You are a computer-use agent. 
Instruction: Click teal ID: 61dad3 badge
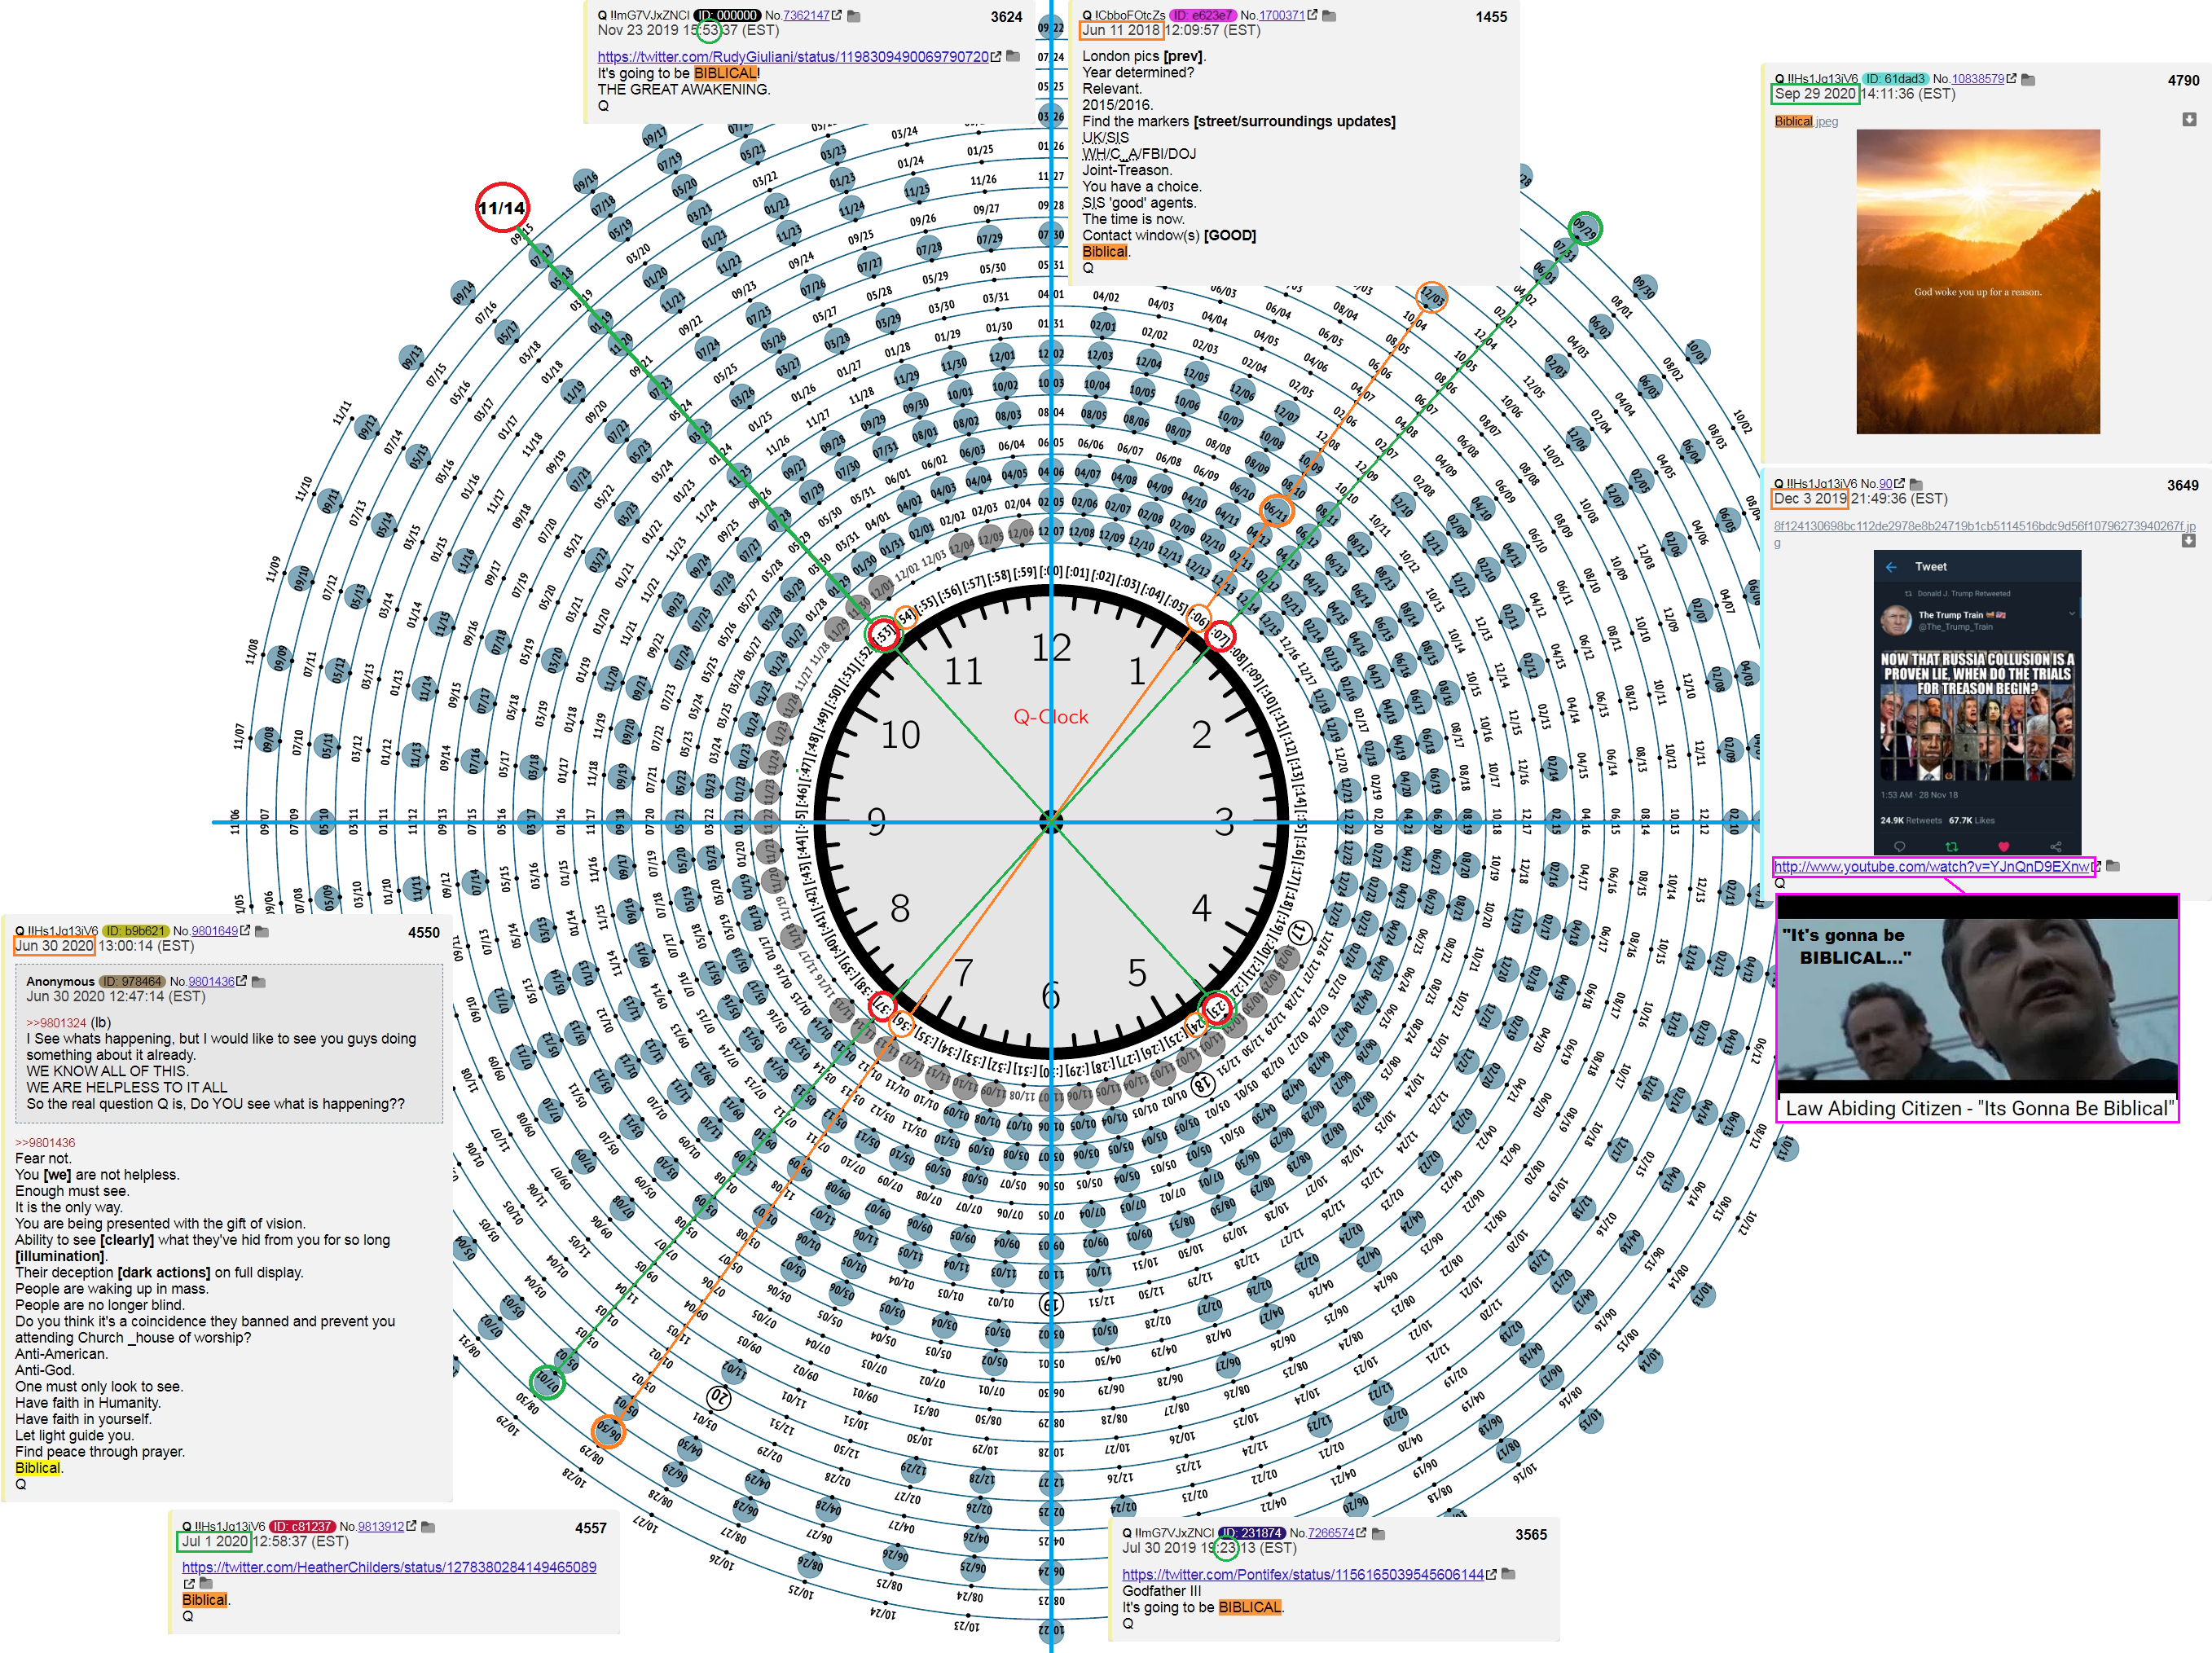tap(1895, 78)
